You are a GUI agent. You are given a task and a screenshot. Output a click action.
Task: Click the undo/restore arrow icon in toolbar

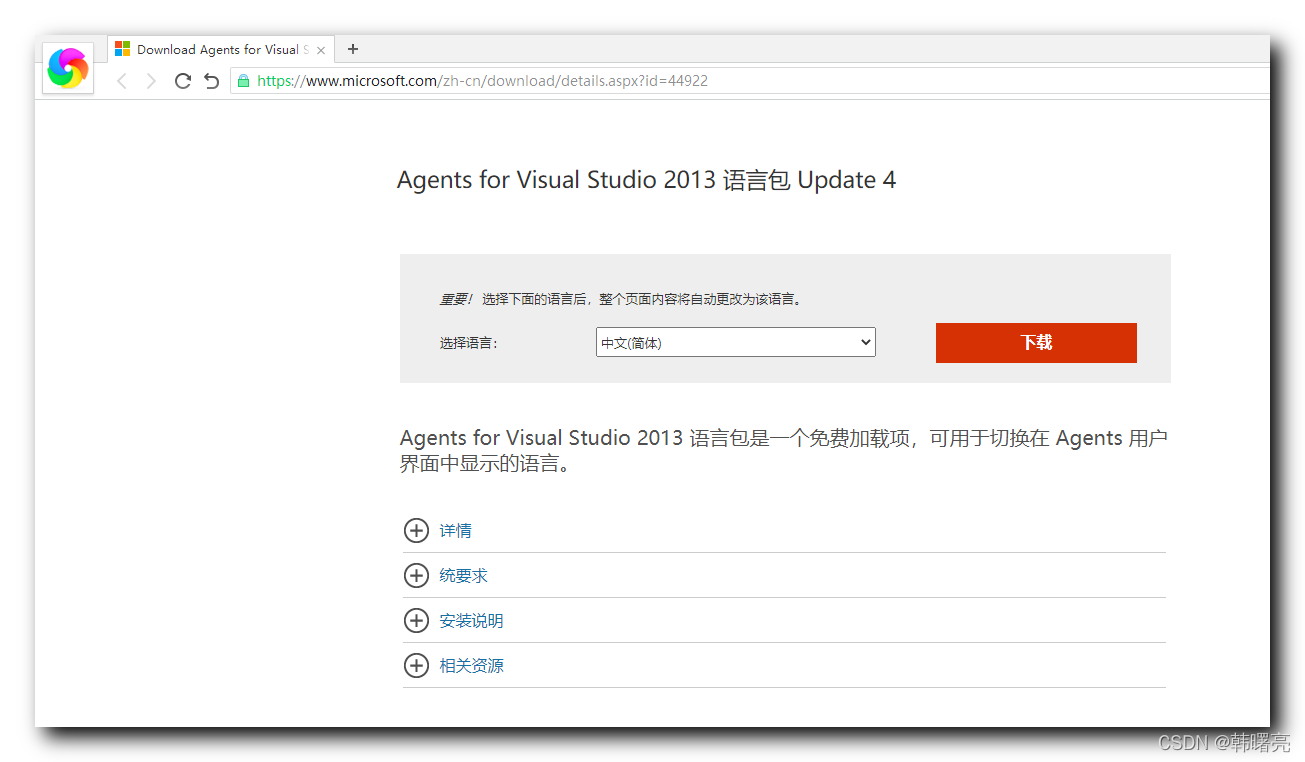click(211, 81)
